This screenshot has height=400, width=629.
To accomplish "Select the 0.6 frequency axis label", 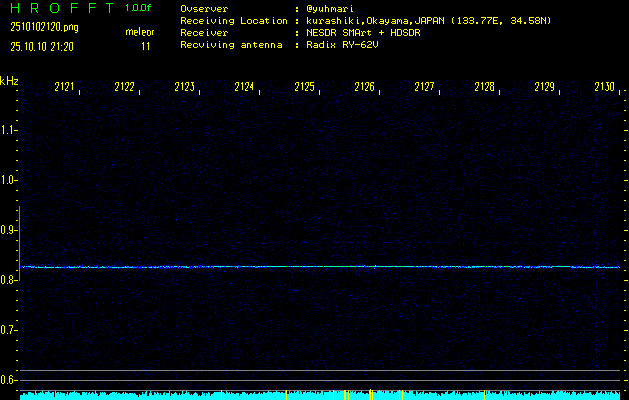I will tap(9, 380).
